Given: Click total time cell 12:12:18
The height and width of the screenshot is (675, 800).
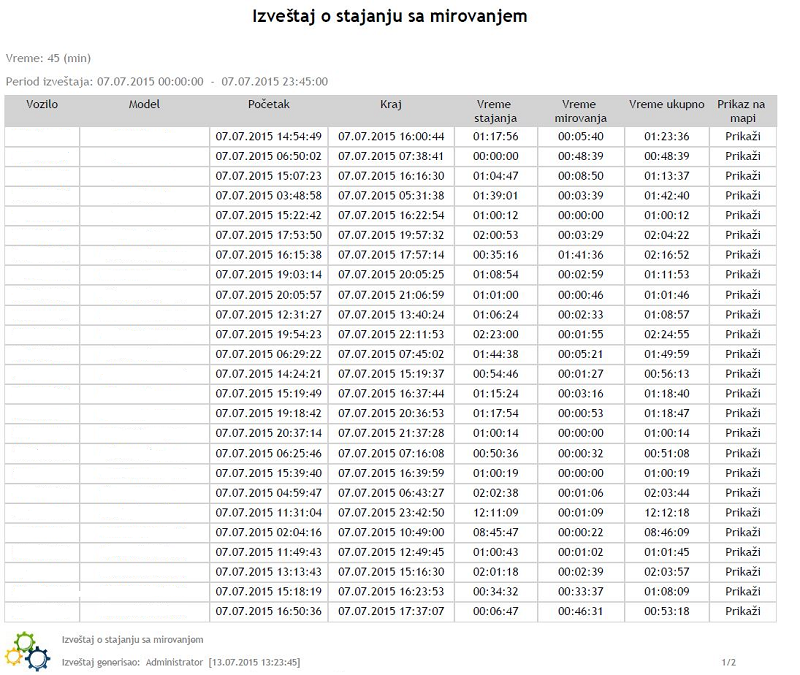Looking at the screenshot, I should [x=666, y=513].
